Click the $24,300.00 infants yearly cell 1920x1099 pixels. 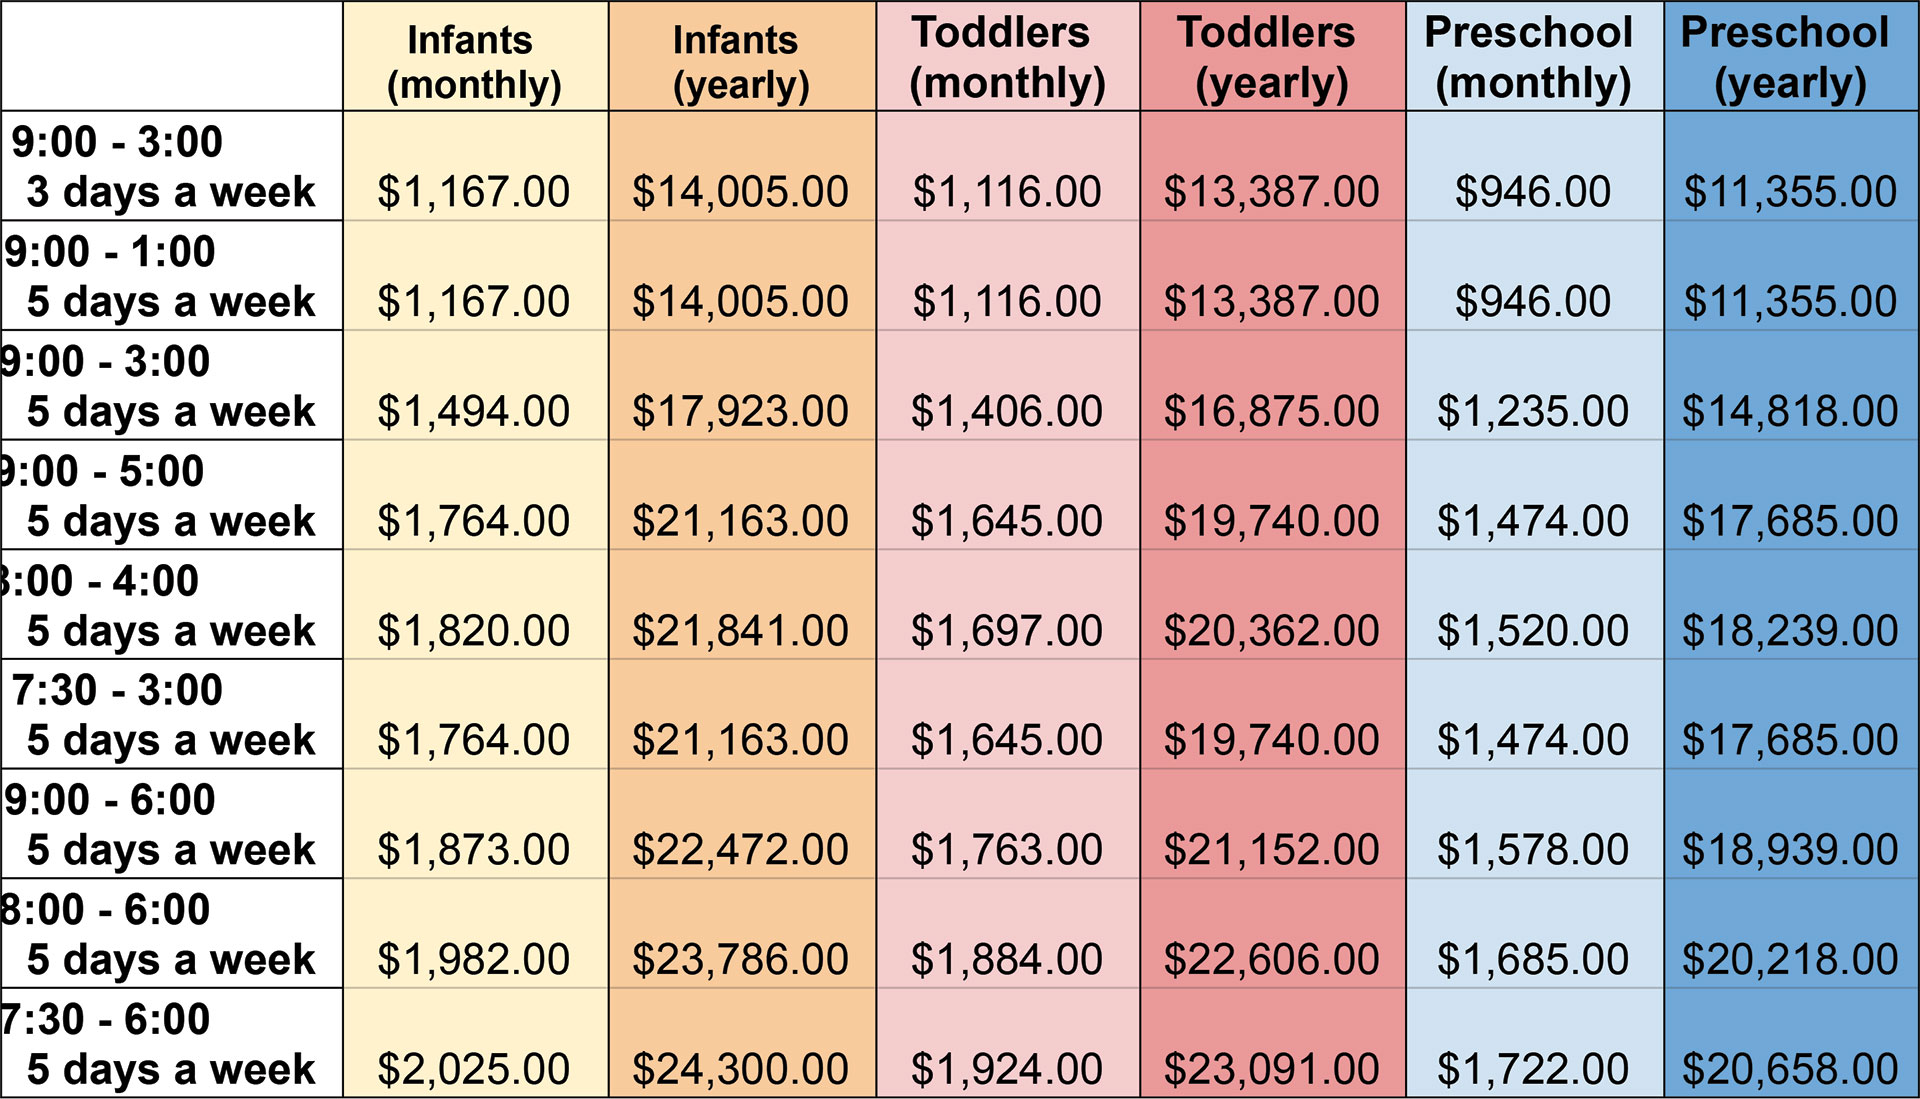tap(740, 1069)
